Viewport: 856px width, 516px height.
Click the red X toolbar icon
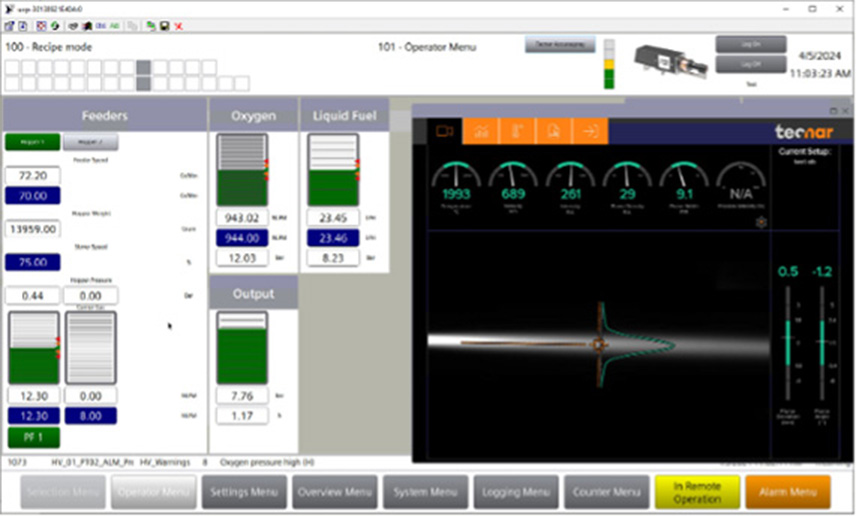coord(179,25)
